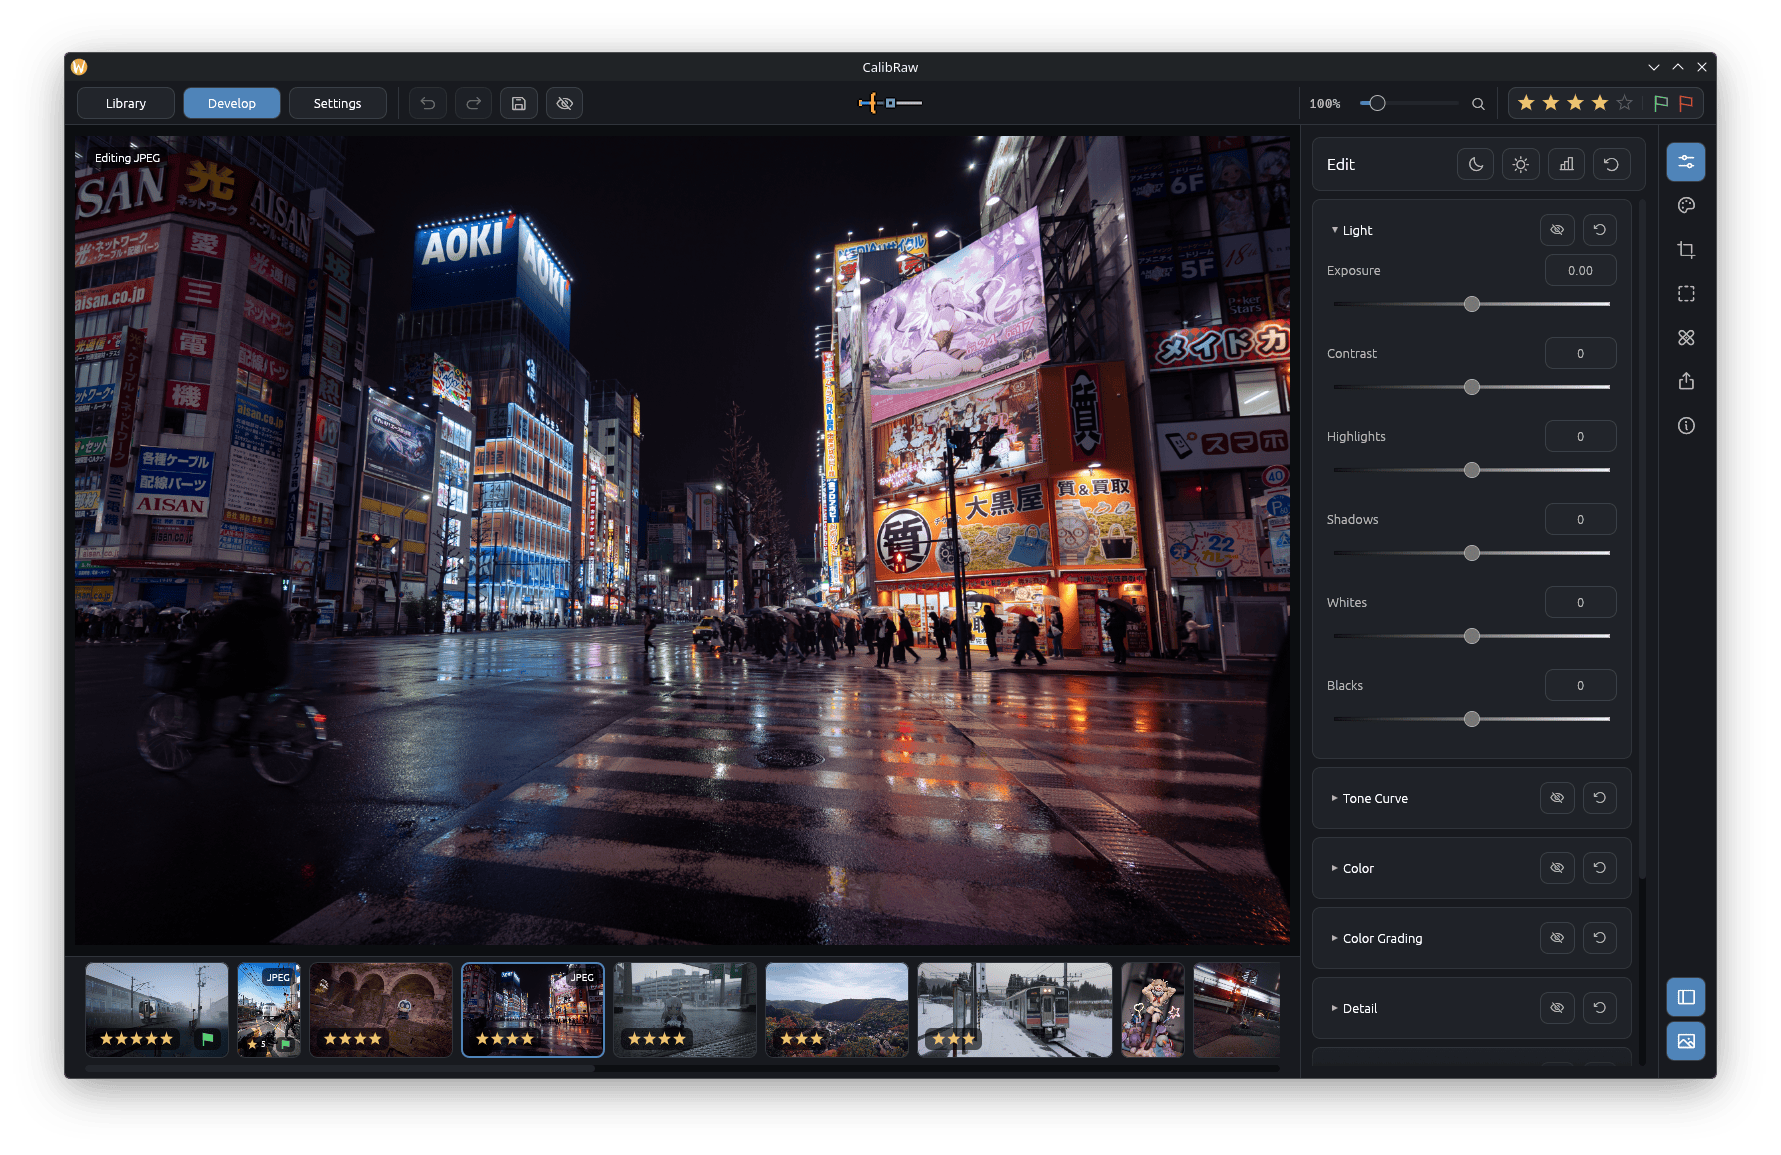
Task: Click the Exposure slider handle
Action: click(1472, 304)
